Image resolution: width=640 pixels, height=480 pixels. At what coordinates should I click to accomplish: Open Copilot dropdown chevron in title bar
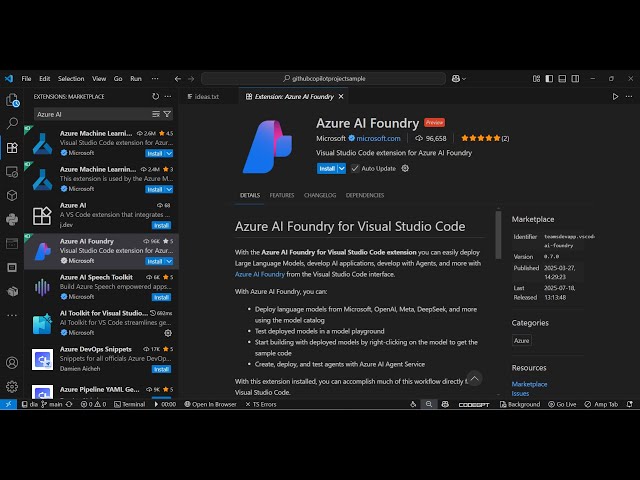click(464, 78)
